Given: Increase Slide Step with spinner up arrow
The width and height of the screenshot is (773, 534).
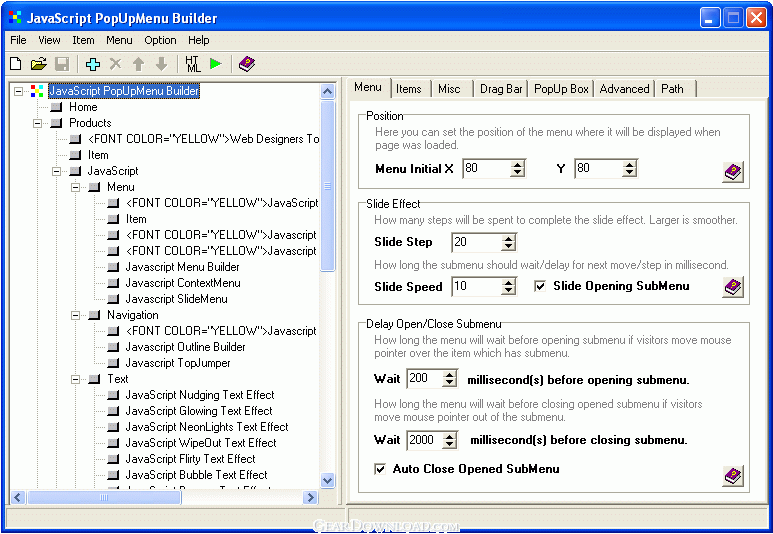Looking at the screenshot, I should (509, 238).
